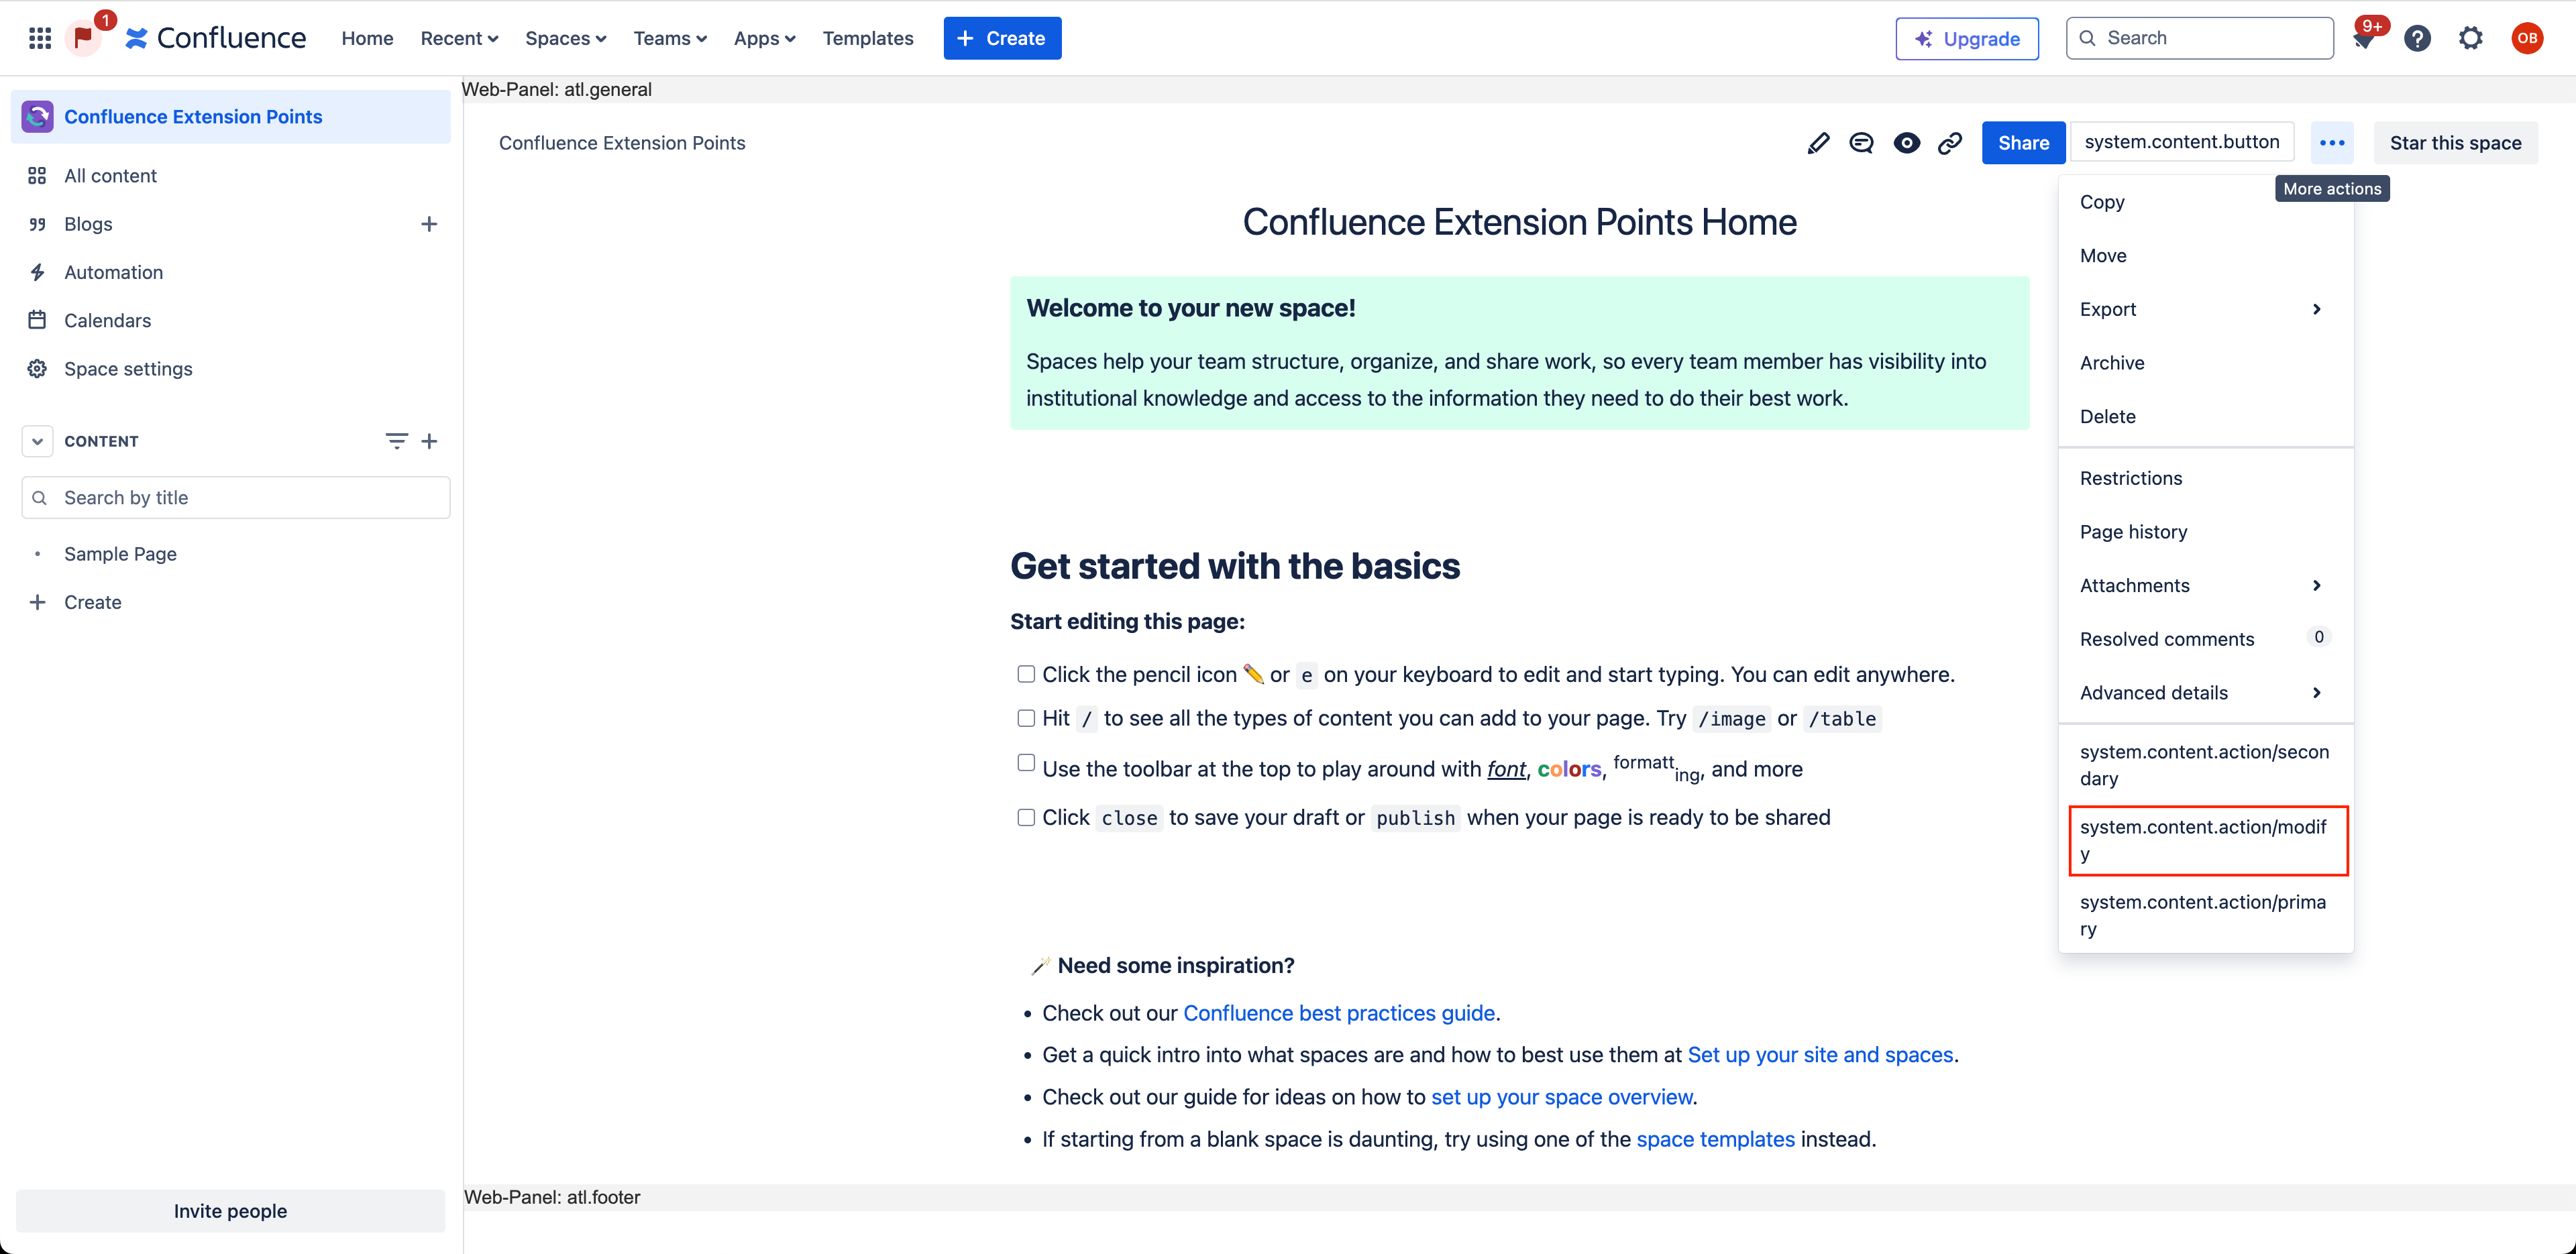Select Copy in More actions menu

(2205, 202)
